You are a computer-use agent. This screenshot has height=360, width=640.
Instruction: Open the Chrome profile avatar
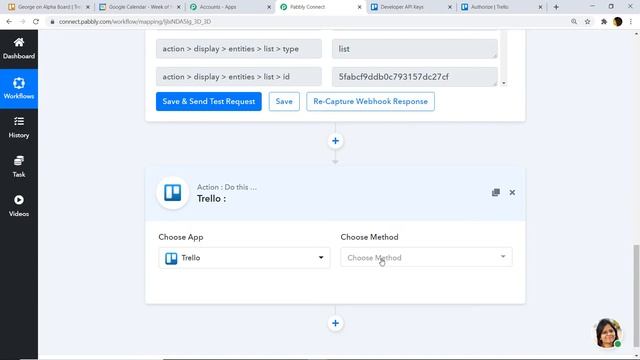[x=618, y=22]
